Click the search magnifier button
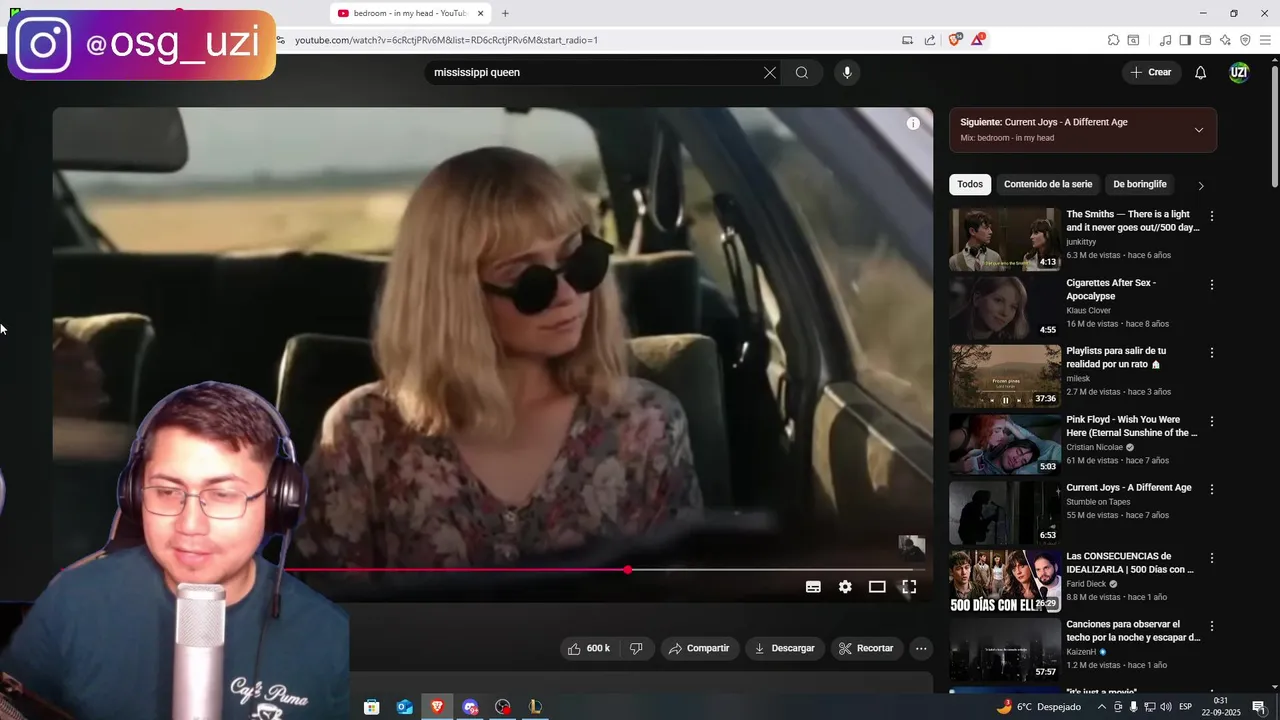 (x=802, y=72)
